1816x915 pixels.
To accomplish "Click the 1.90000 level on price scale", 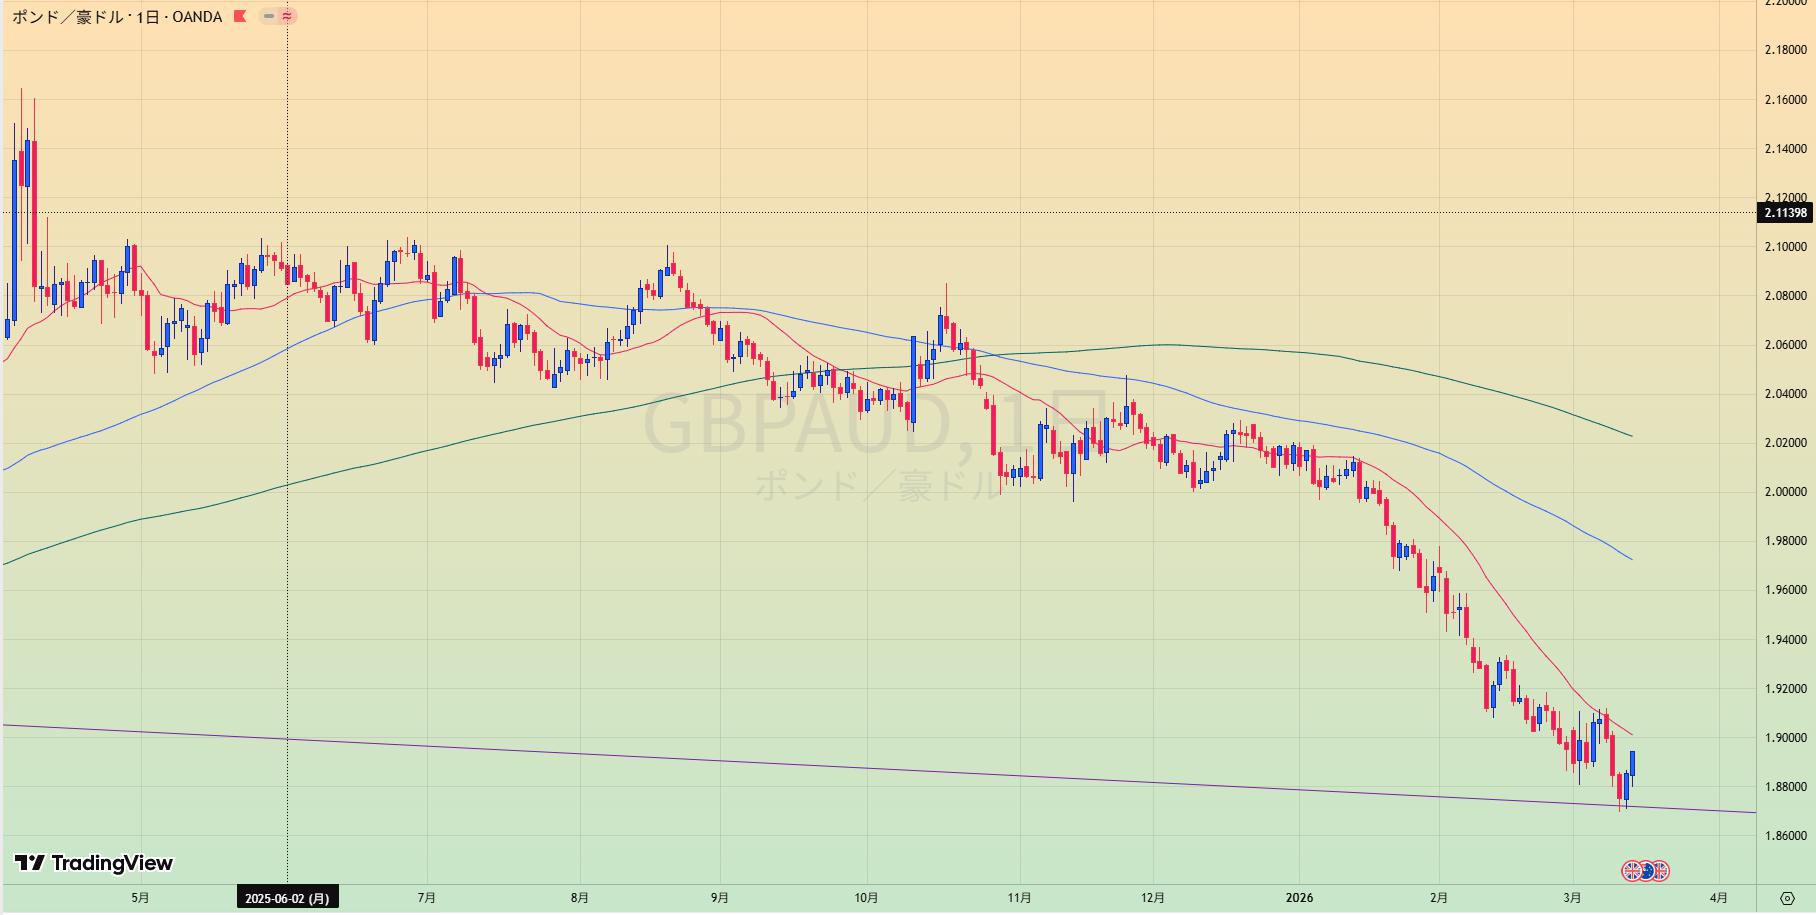I will (1786, 738).
